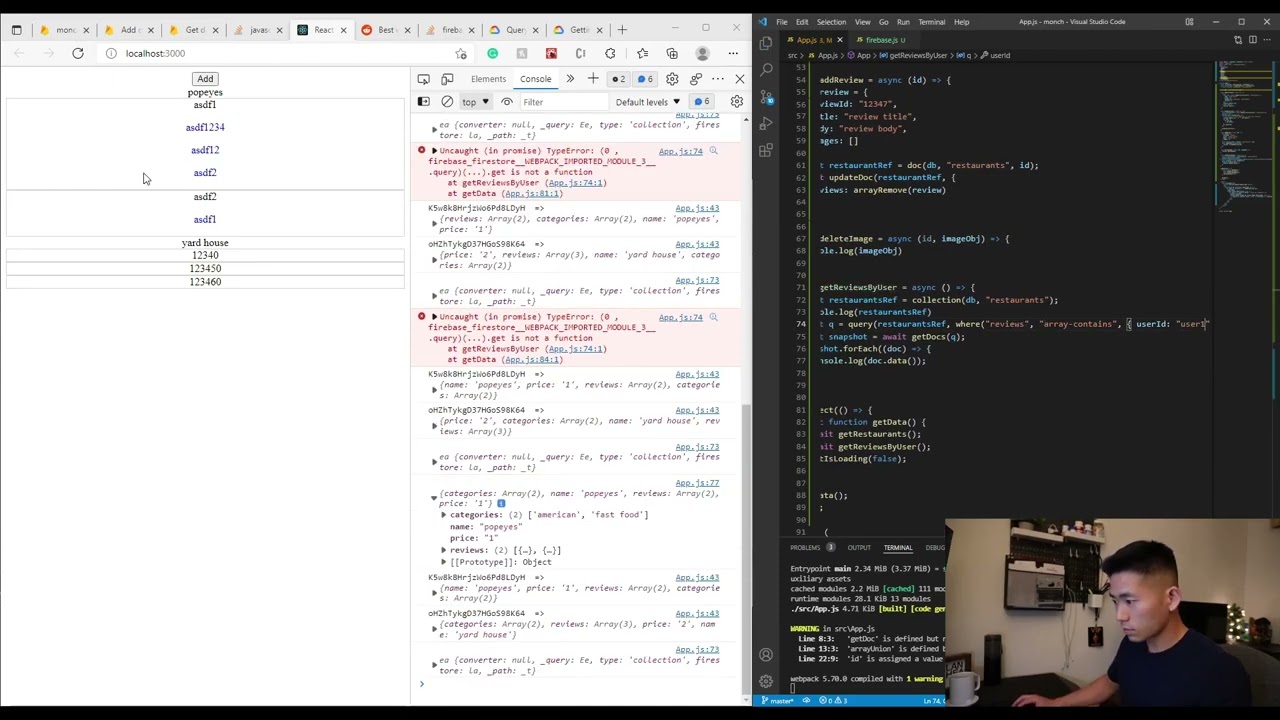Open changes compare icon in VS Code editor
The image size is (1280, 720).
1238,40
